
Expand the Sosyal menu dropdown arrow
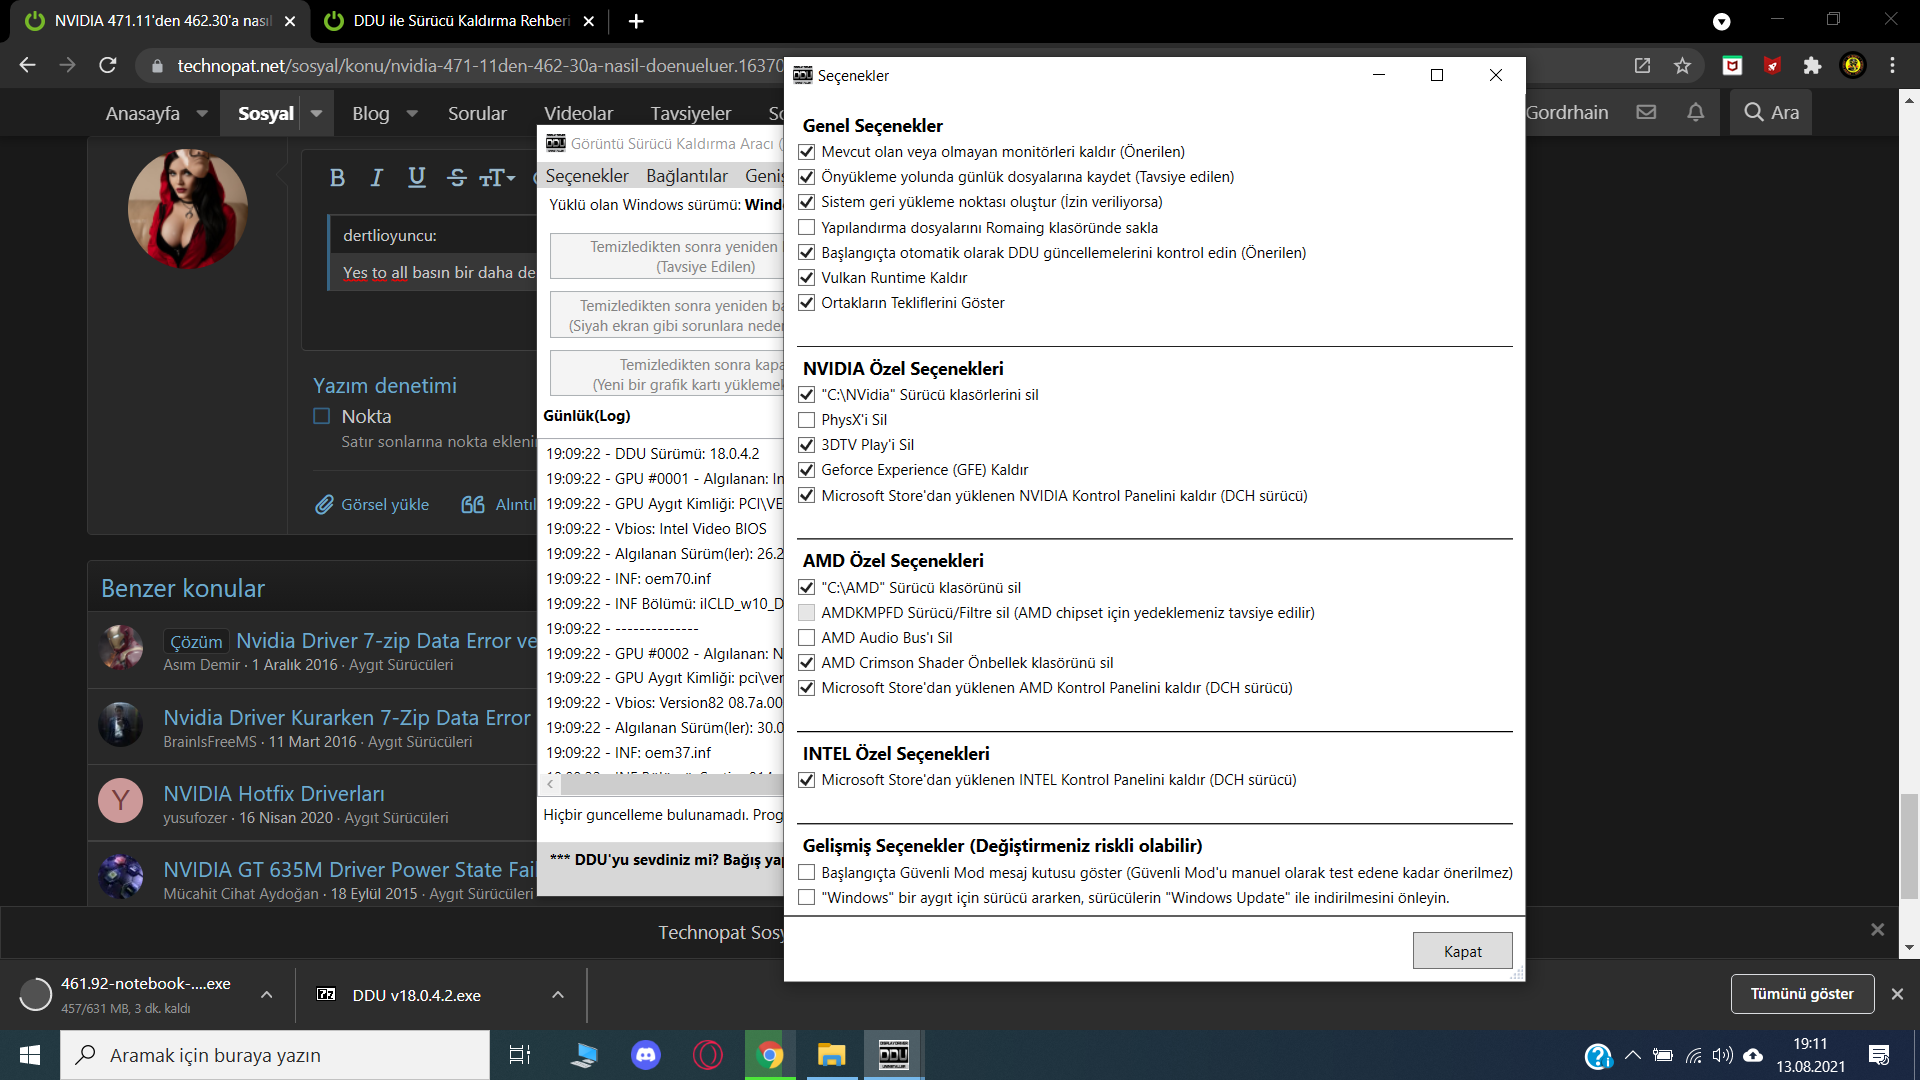click(317, 114)
